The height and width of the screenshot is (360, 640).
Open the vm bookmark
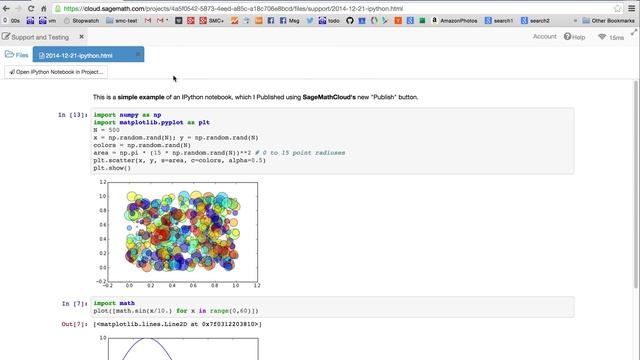tap(47, 20)
